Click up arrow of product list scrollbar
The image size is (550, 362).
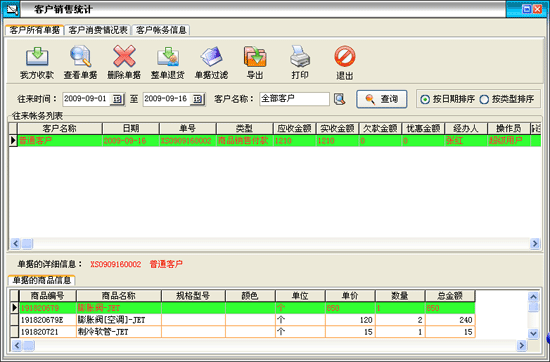pos(533,297)
